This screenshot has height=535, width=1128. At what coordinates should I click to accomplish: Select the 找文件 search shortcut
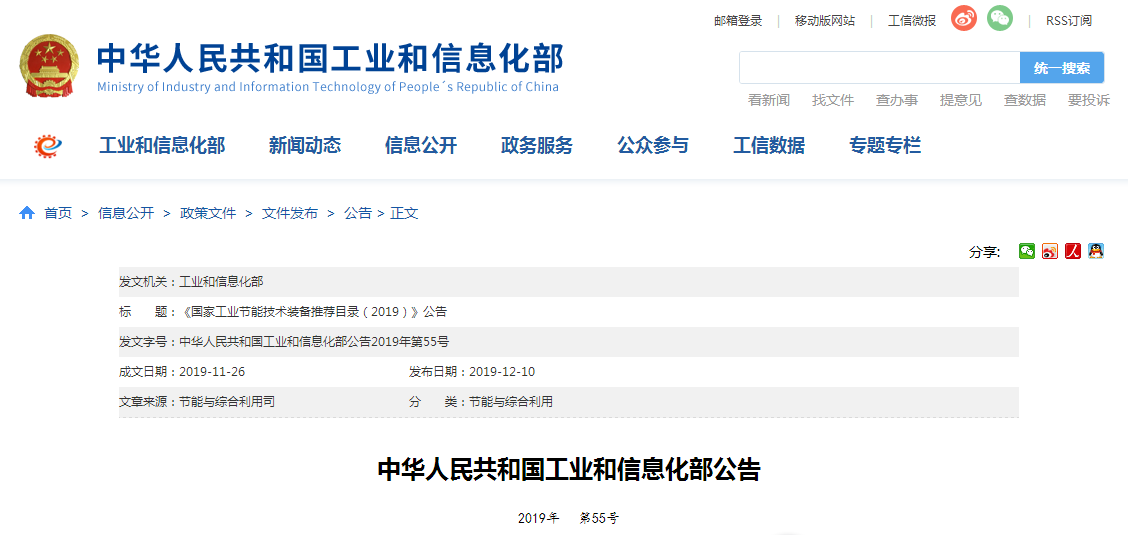point(833,100)
